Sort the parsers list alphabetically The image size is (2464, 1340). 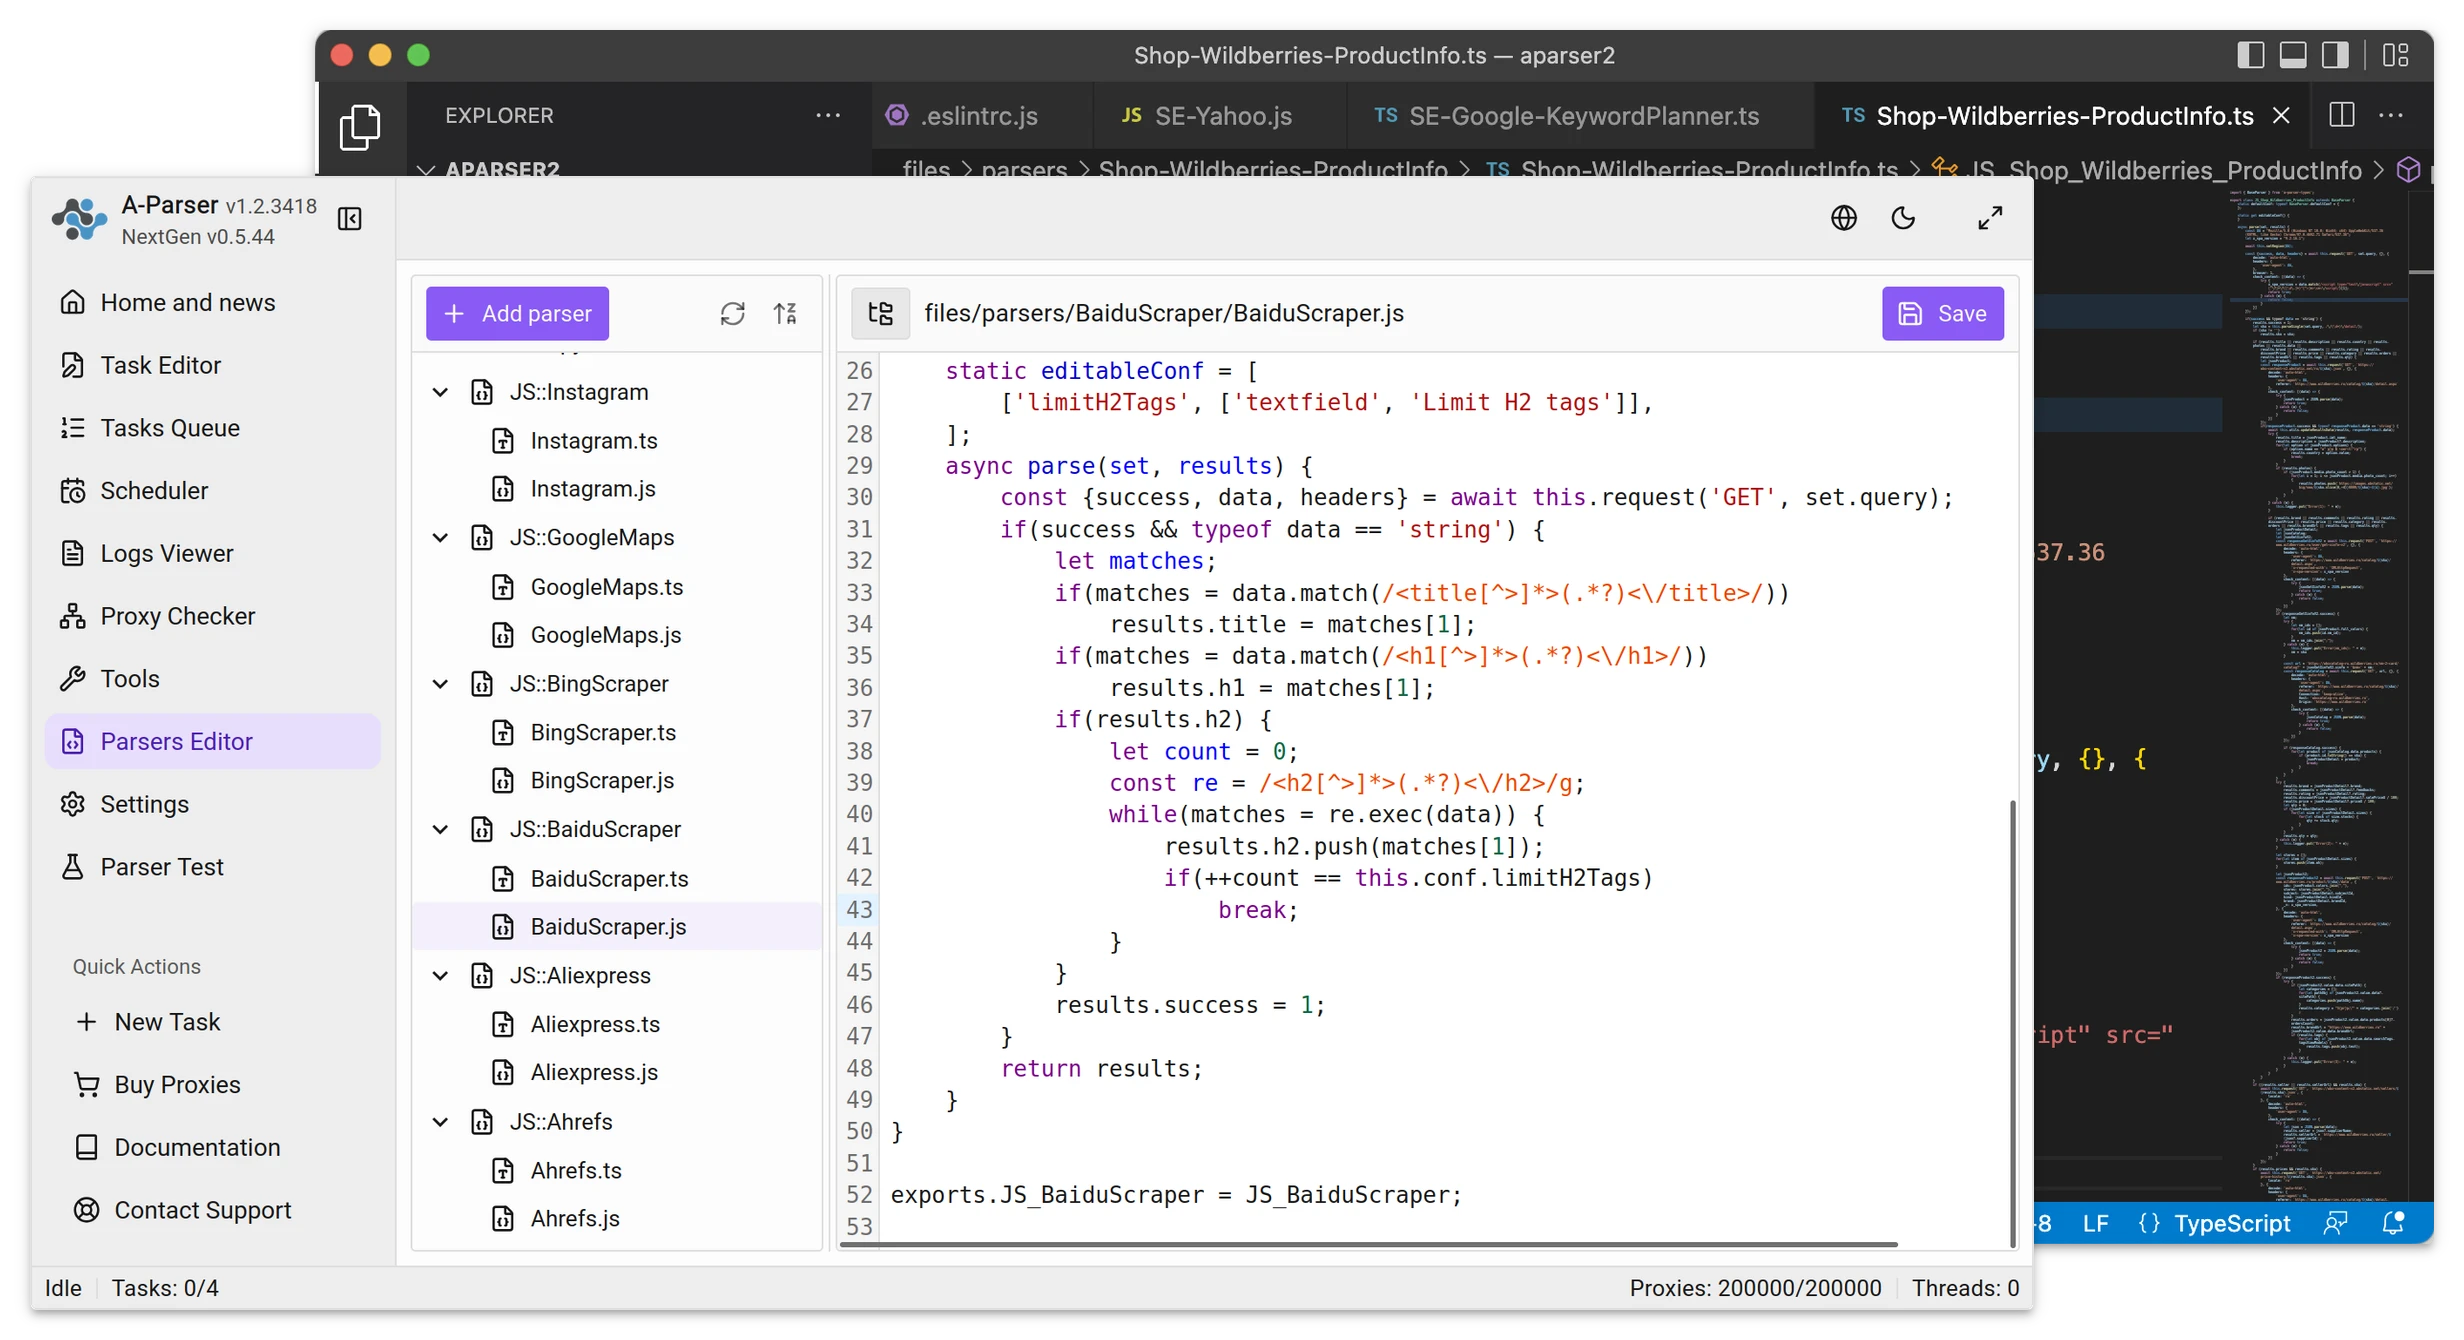(785, 314)
